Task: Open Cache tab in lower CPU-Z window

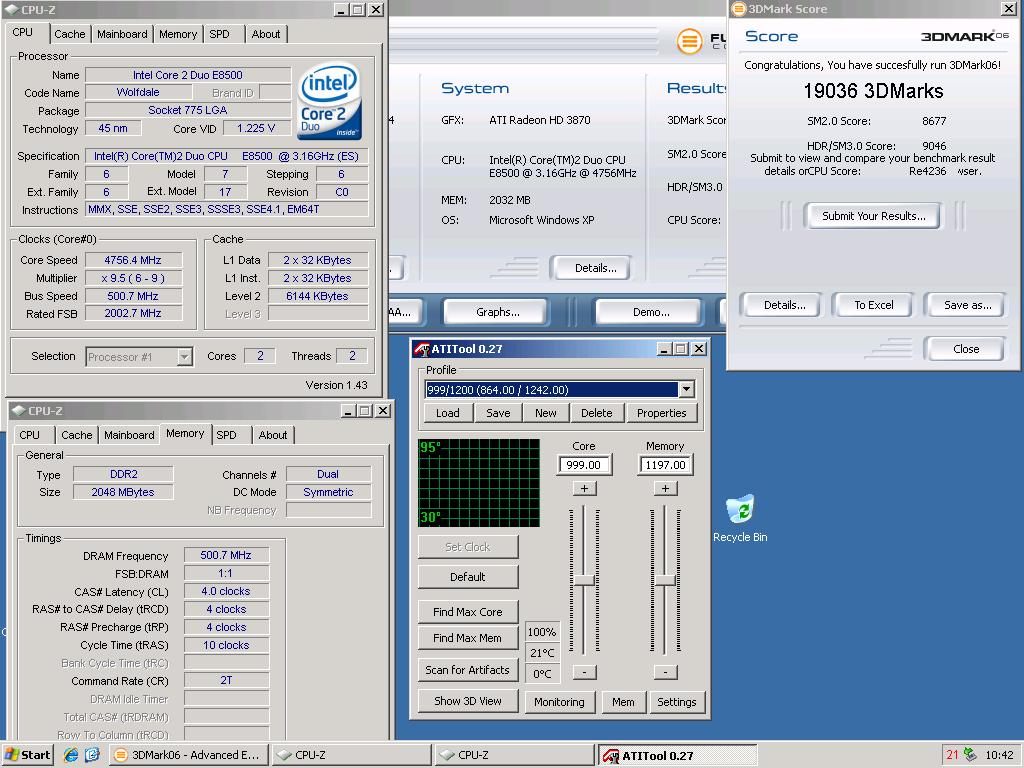Action: click(x=76, y=435)
